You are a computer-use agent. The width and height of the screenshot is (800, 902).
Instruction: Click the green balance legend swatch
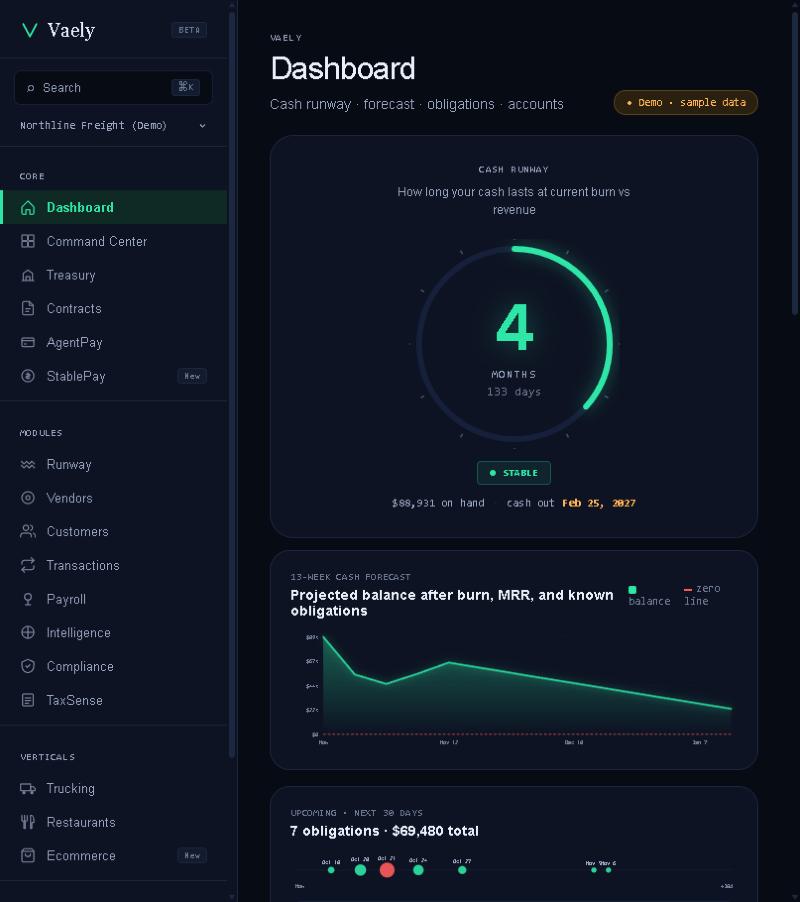632,590
